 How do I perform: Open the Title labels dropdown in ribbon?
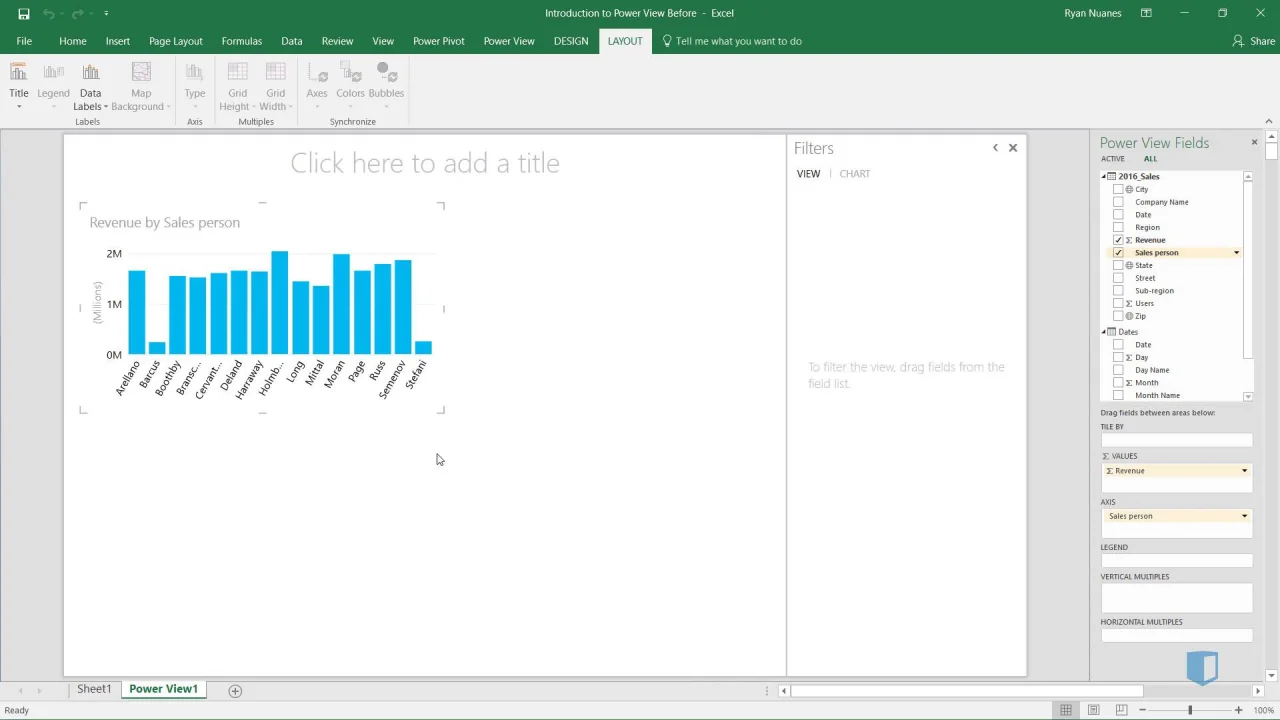tap(19, 87)
